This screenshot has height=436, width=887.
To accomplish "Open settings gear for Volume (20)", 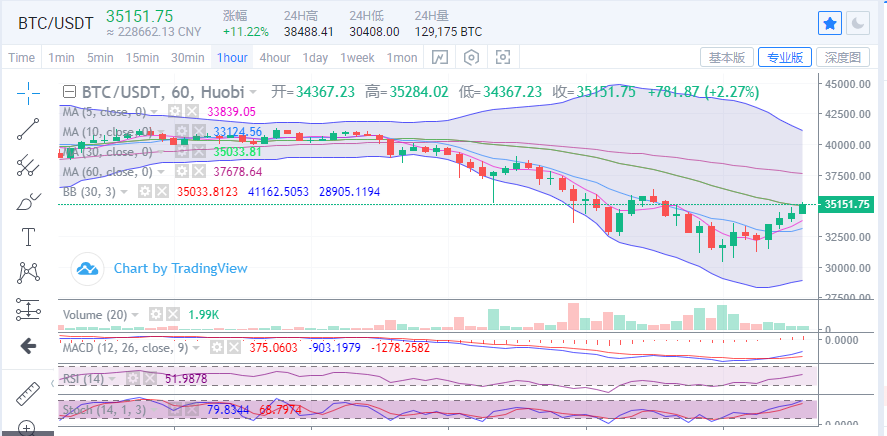I will (156, 314).
